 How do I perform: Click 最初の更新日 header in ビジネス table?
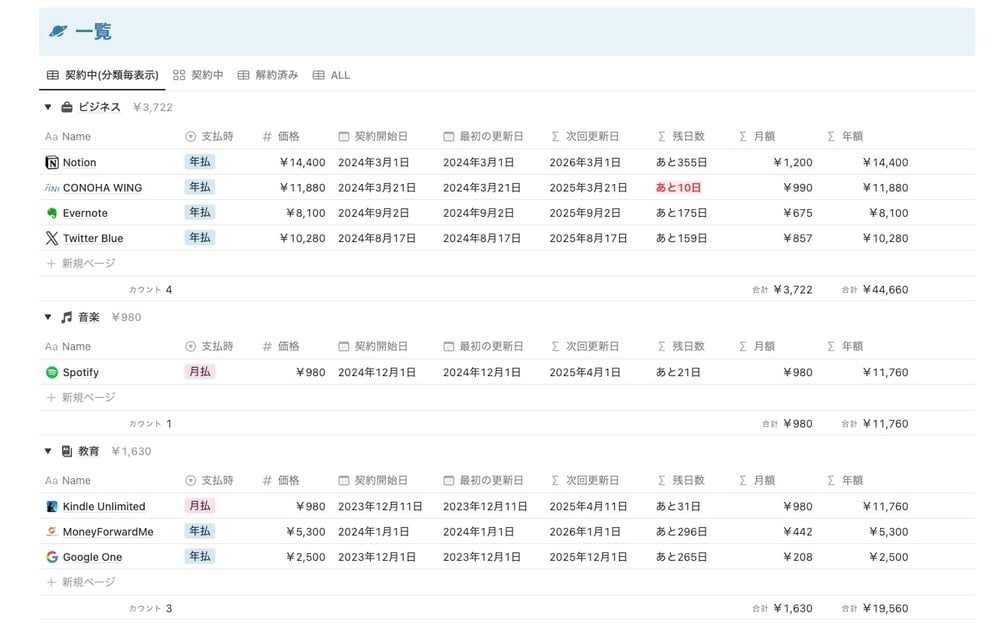pyautogui.click(x=483, y=136)
